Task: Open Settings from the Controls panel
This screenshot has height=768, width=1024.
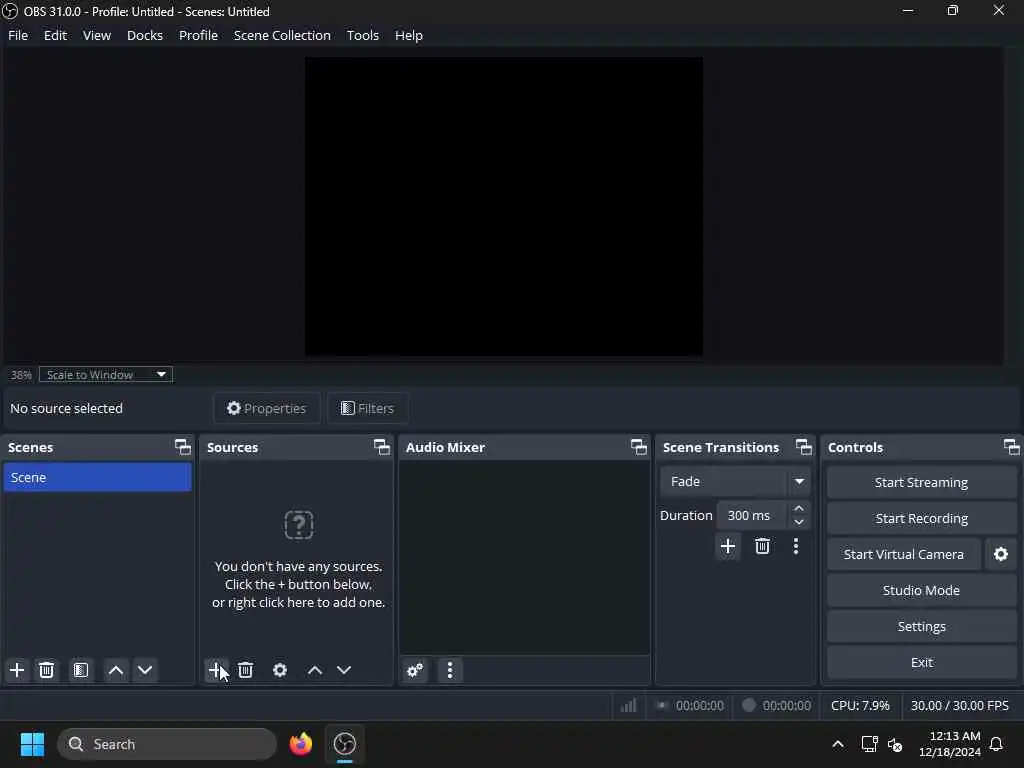Action: click(921, 626)
